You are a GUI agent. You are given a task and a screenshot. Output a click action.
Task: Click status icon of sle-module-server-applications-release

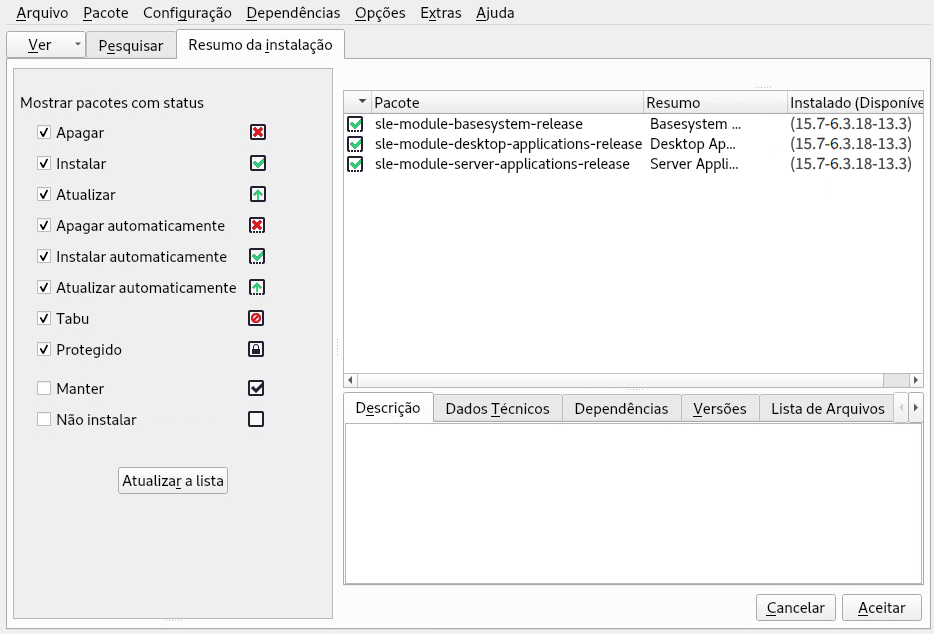(x=355, y=164)
